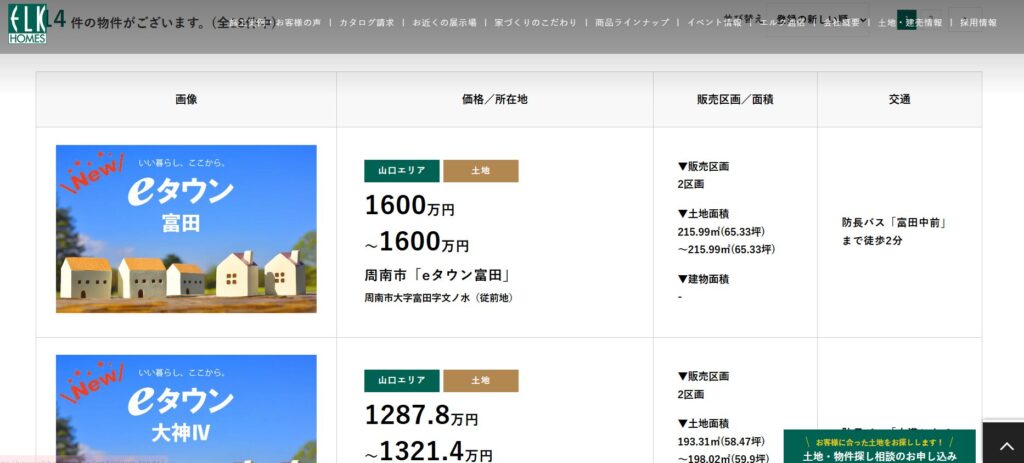The height and width of the screenshot is (463, 1024).
Task: Click 土地 tag on the 1287.8万円 listing
Action: point(480,381)
